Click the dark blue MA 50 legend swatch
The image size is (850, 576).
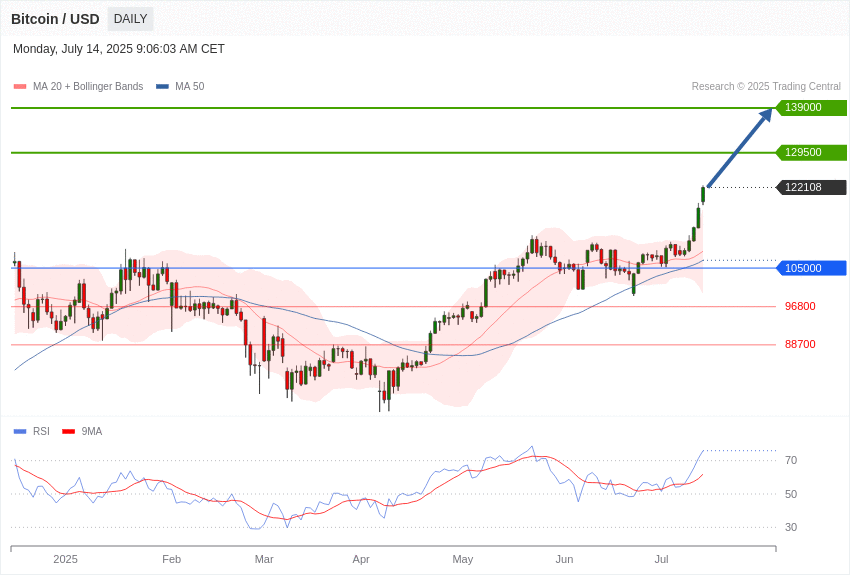point(162,87)
